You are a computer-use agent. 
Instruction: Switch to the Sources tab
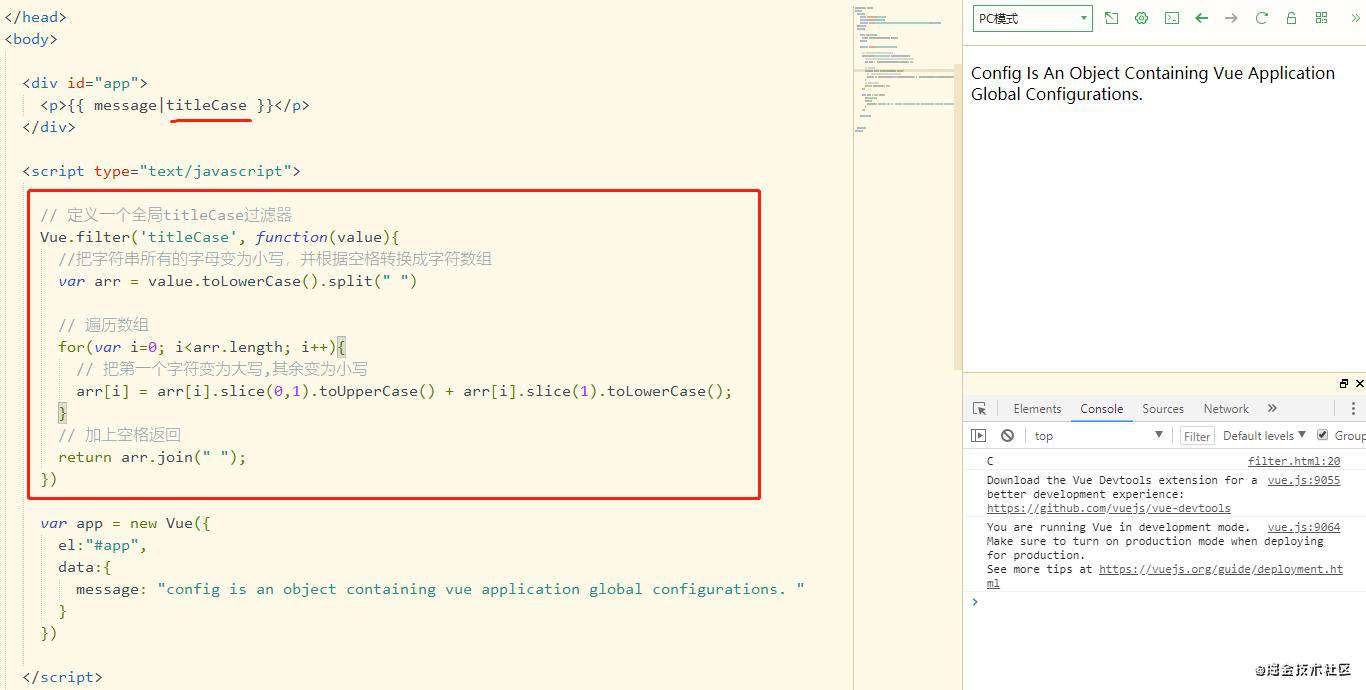[x=1163, y=409]
